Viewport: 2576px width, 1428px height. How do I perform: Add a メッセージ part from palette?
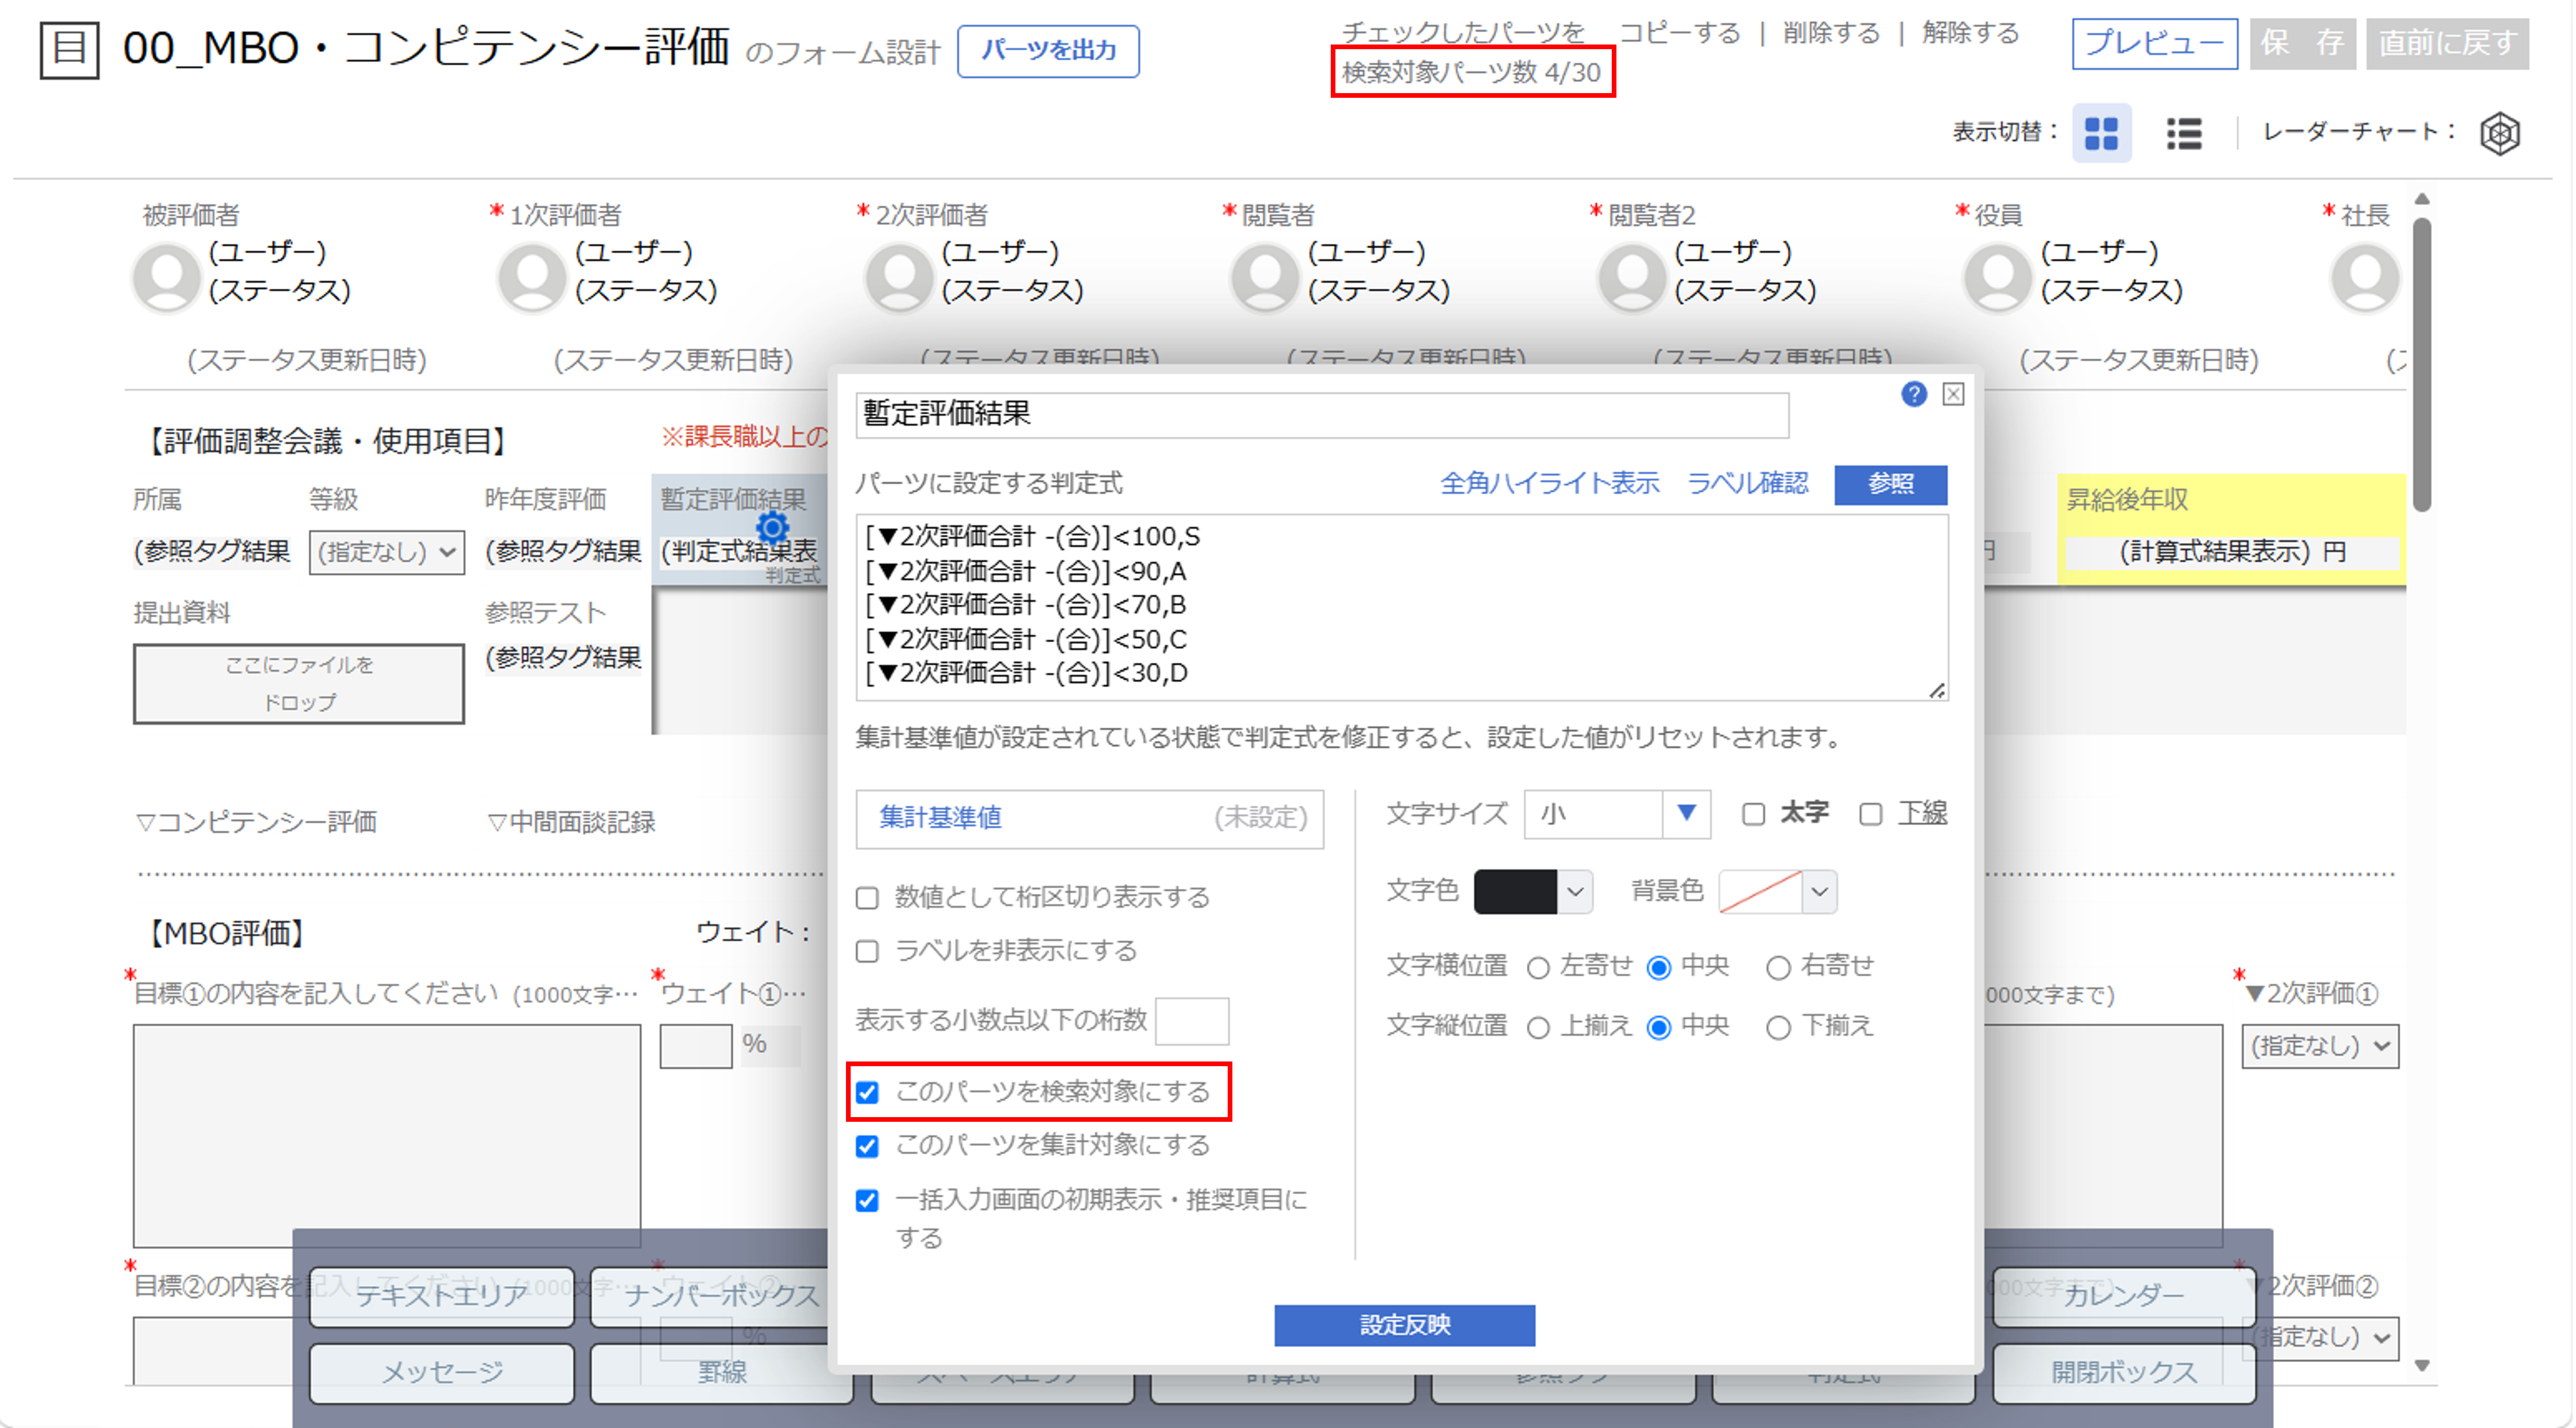(x=441, y=1373)
